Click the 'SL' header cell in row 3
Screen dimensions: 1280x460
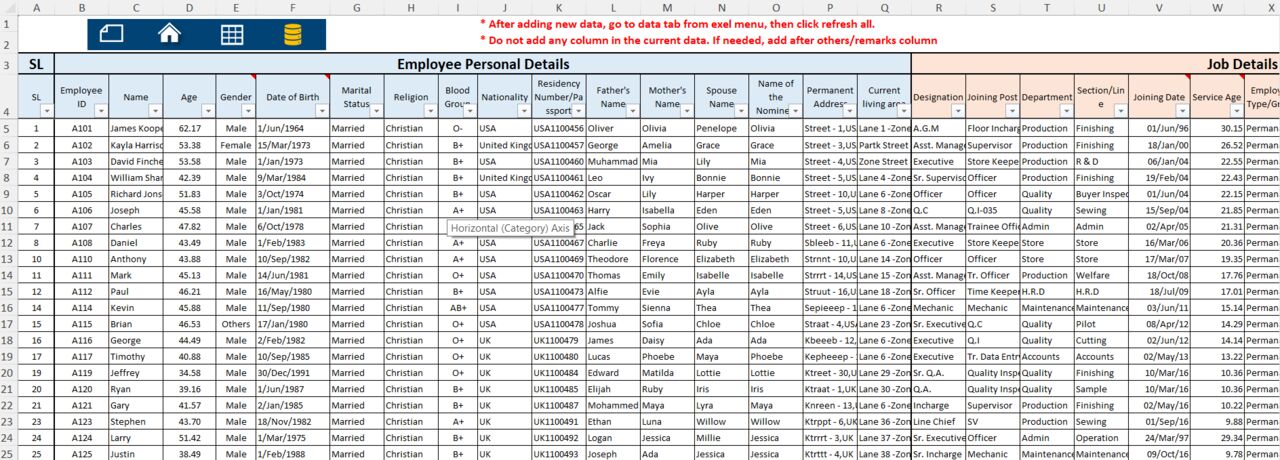tap(37, 64)
